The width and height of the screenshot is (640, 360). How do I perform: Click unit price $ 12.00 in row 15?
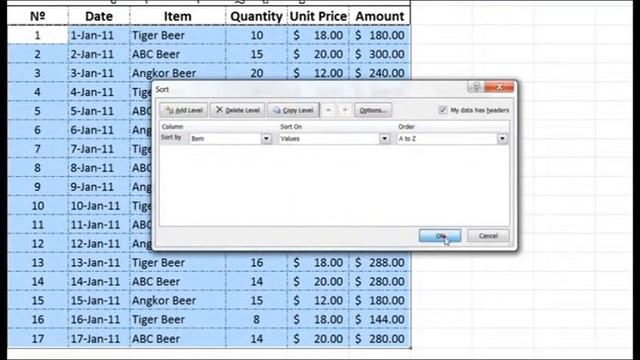[x=318, y=300]
